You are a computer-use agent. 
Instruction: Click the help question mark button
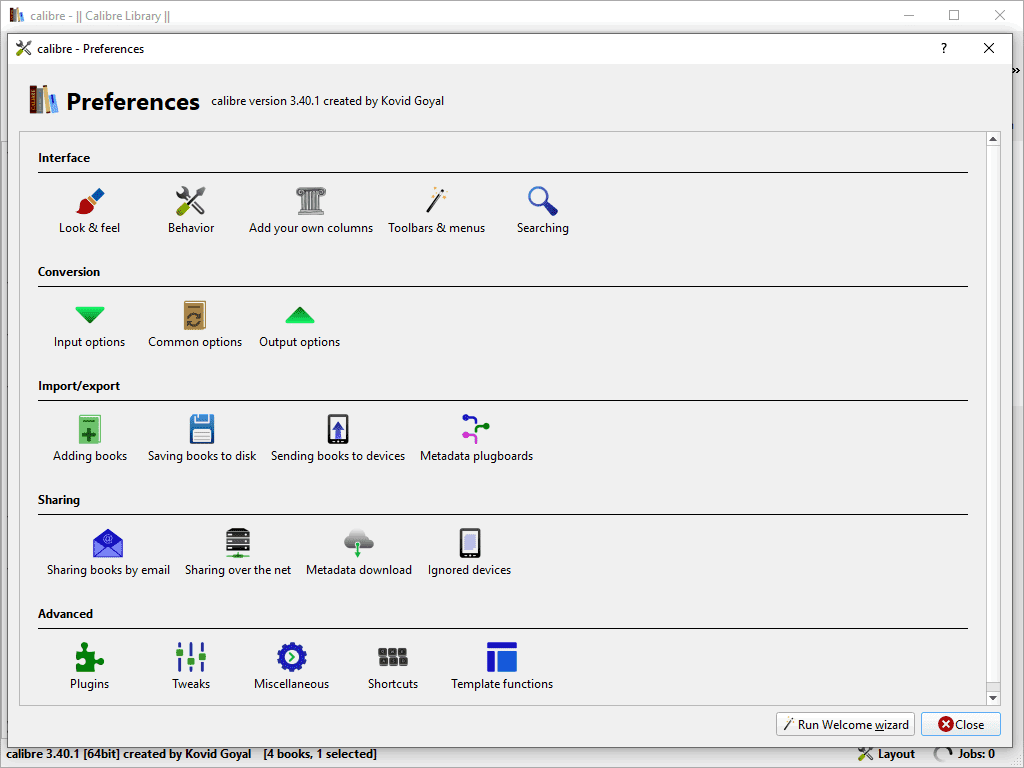point(944,48)
